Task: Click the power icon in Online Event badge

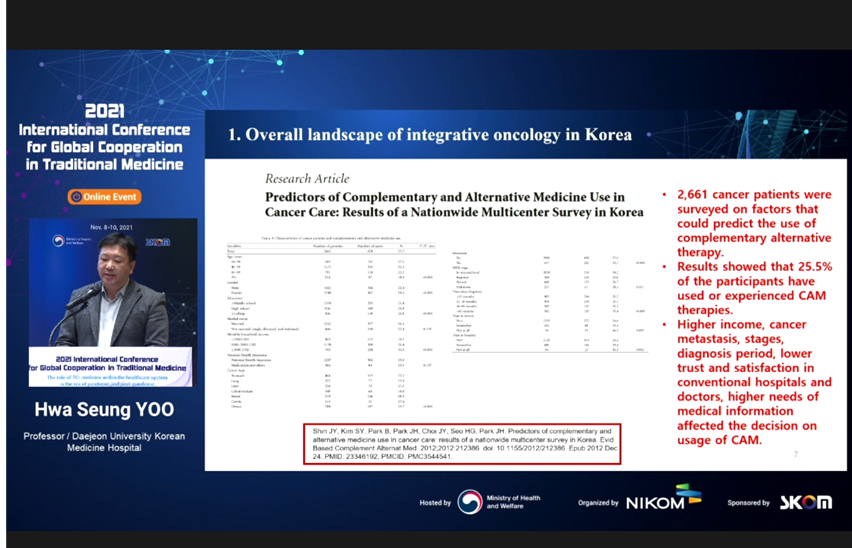Action: (76, 197)
